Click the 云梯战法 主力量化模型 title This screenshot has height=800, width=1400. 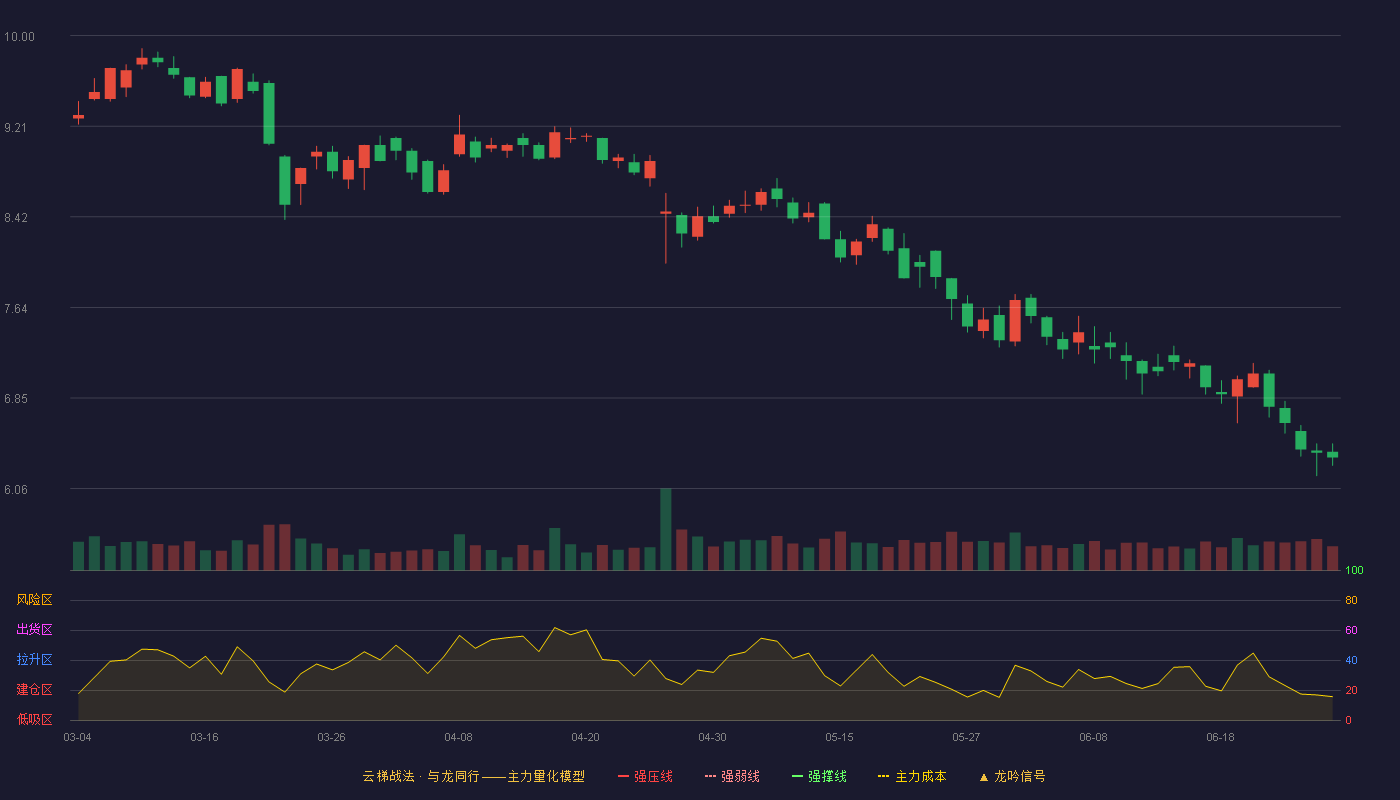click(x=473, y=776)
